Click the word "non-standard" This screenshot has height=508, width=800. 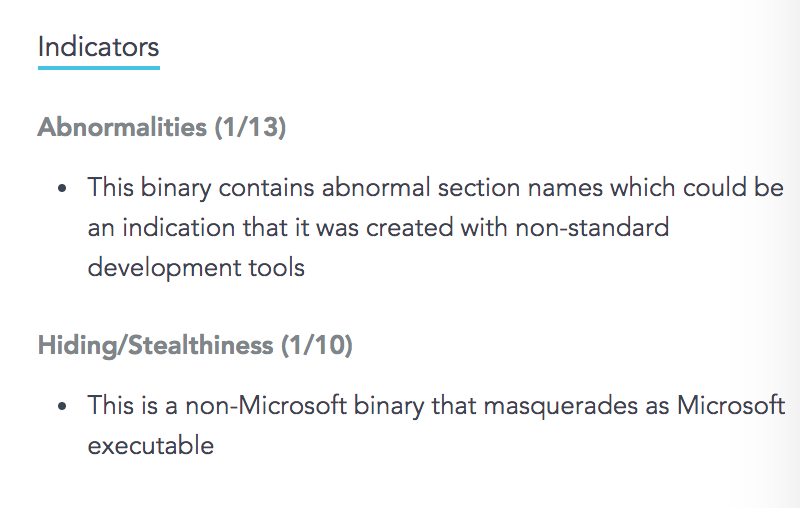point(591,228)
